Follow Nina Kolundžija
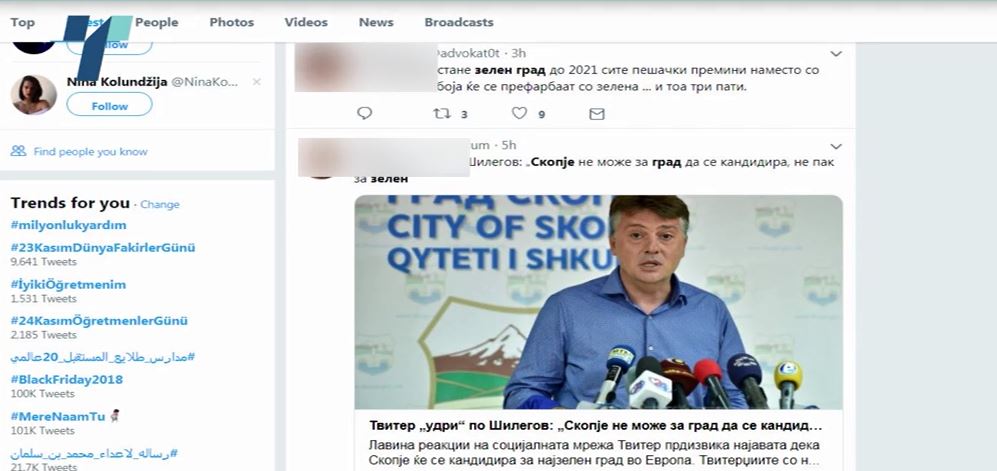This screenshot has width=997, height=471. click(x=109, y=104)
